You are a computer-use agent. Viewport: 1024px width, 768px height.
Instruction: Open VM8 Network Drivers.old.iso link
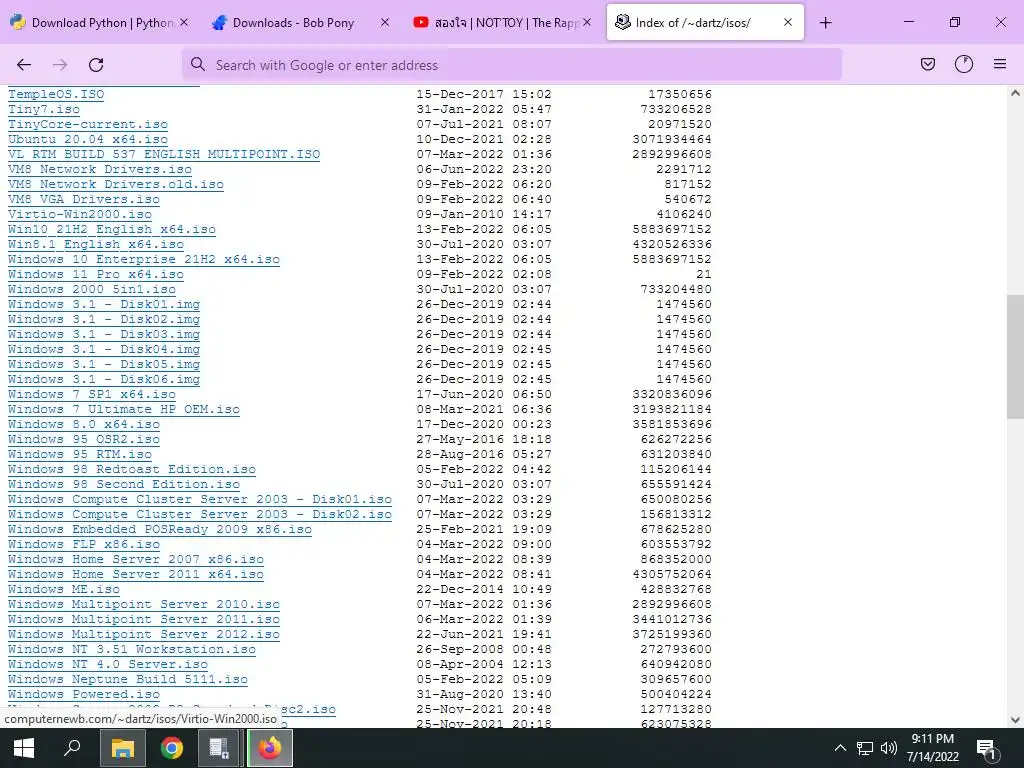click(116, 184)
